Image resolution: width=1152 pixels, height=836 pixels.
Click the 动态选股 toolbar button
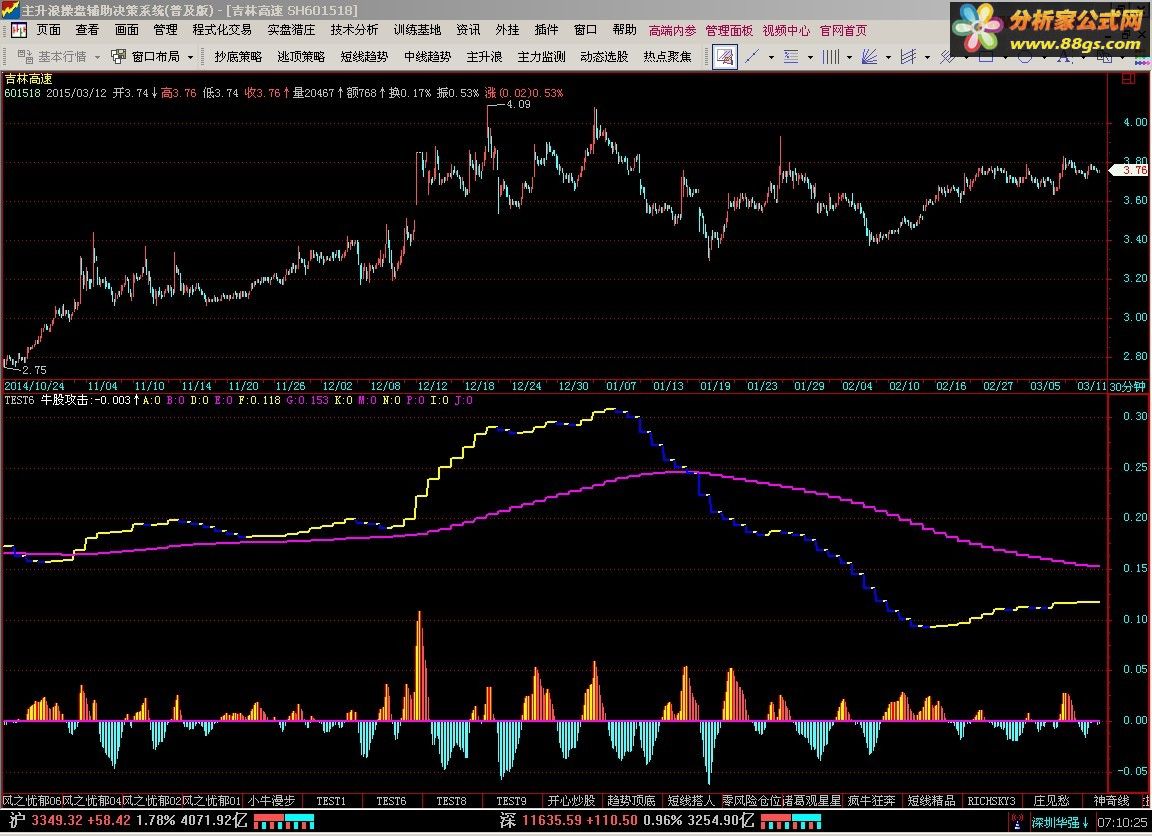[x=604, y=57]
